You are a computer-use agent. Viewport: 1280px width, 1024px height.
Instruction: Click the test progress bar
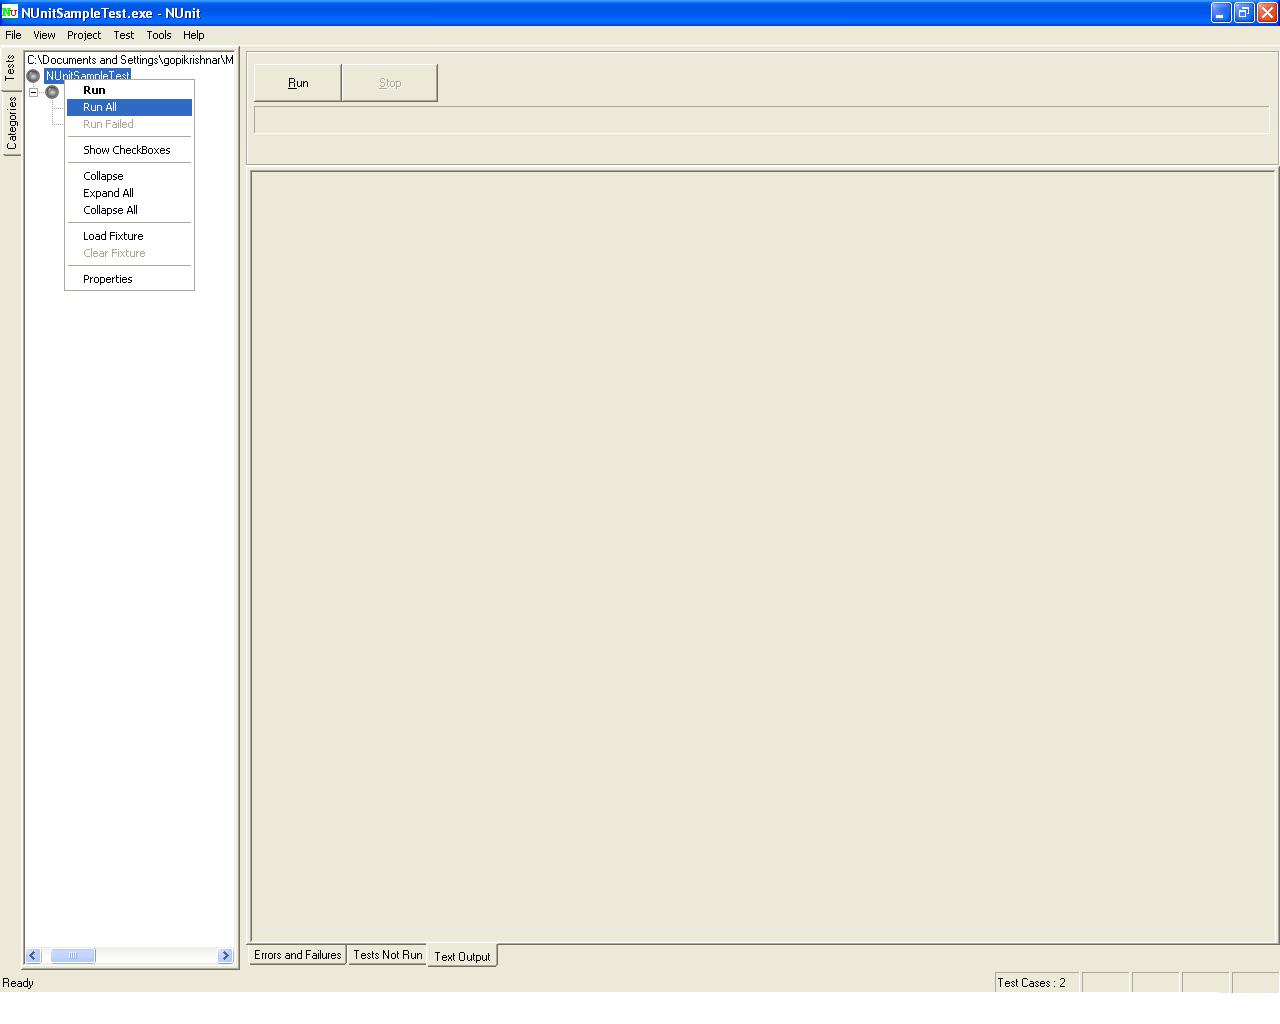click(x=760, y=119)
